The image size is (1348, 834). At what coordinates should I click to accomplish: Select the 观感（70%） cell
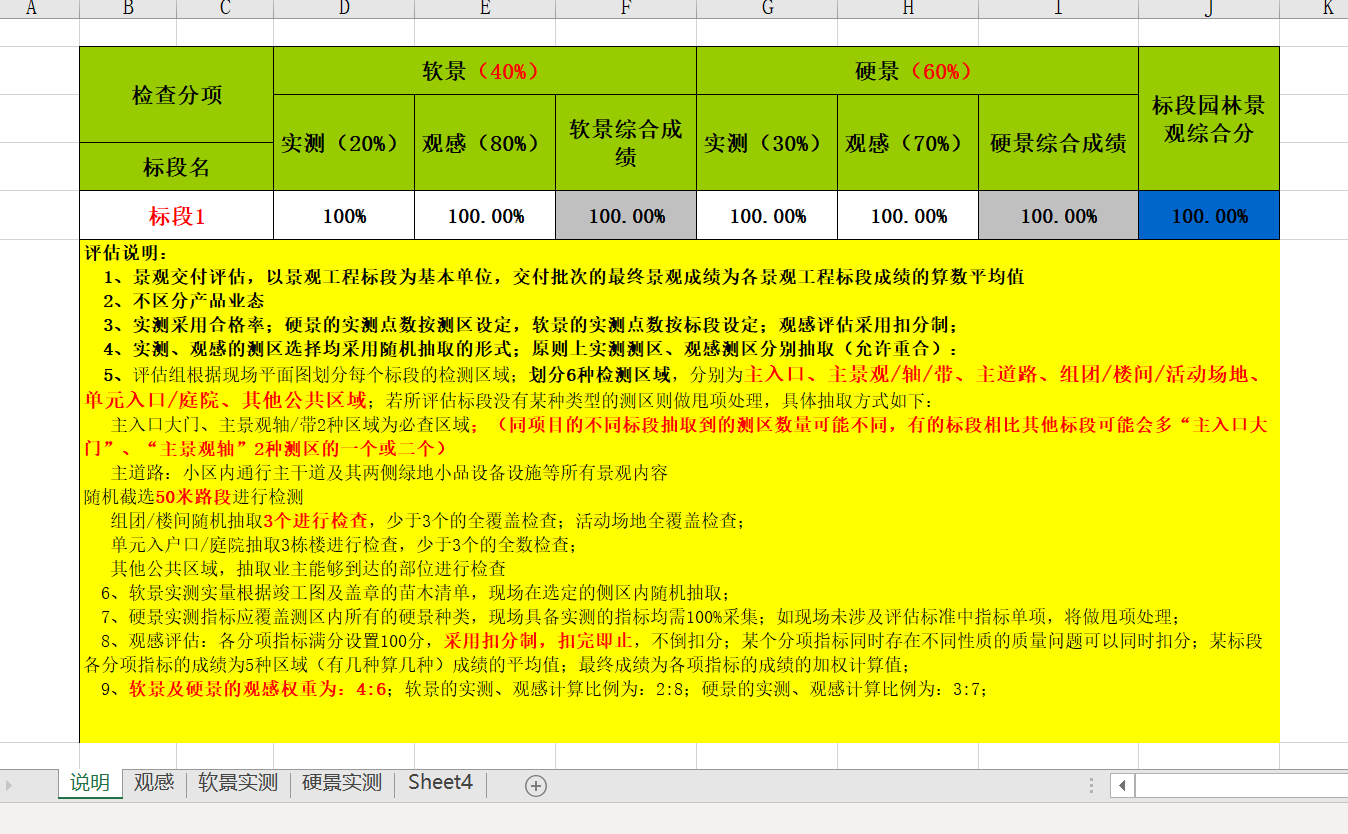tap(908, 143)
